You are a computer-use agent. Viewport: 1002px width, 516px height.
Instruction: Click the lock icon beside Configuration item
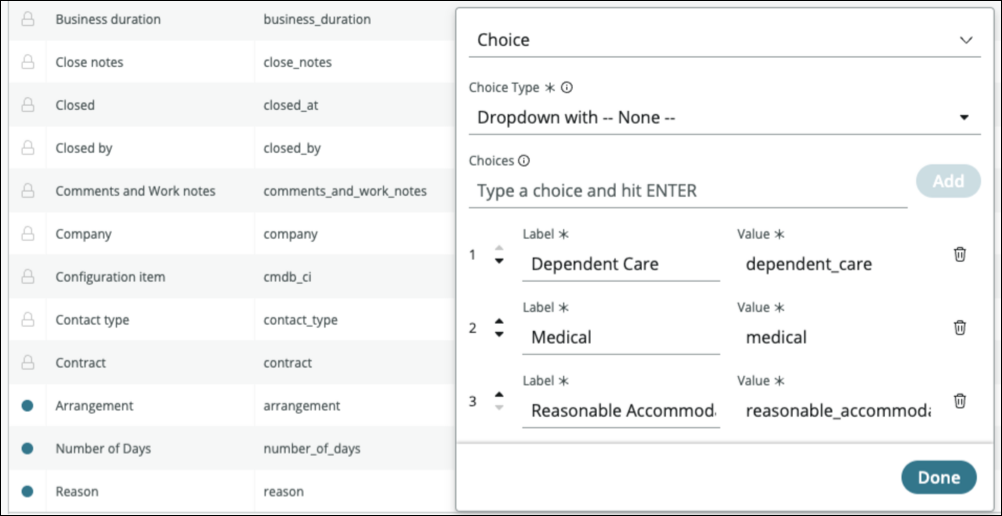29,277
